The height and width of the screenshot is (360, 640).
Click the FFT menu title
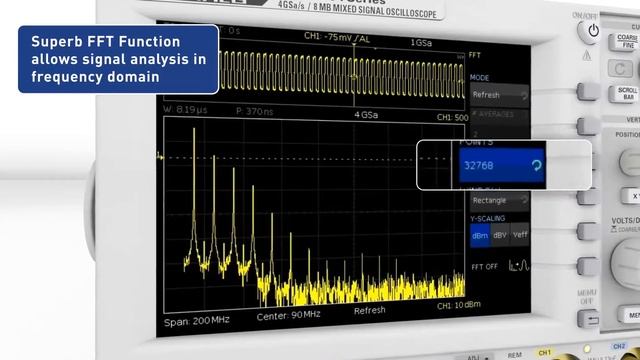pyautogui.click(x=474, y=55)
